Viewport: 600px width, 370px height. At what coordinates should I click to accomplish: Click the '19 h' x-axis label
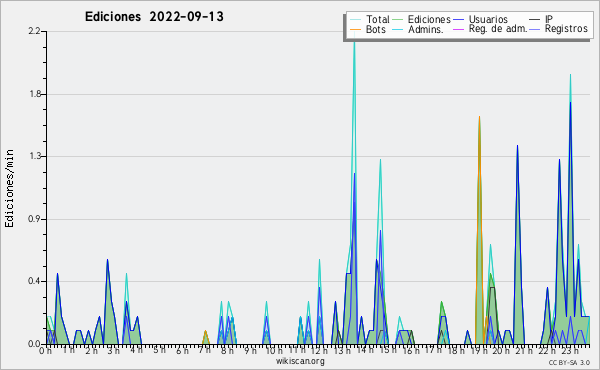[478, 351]
